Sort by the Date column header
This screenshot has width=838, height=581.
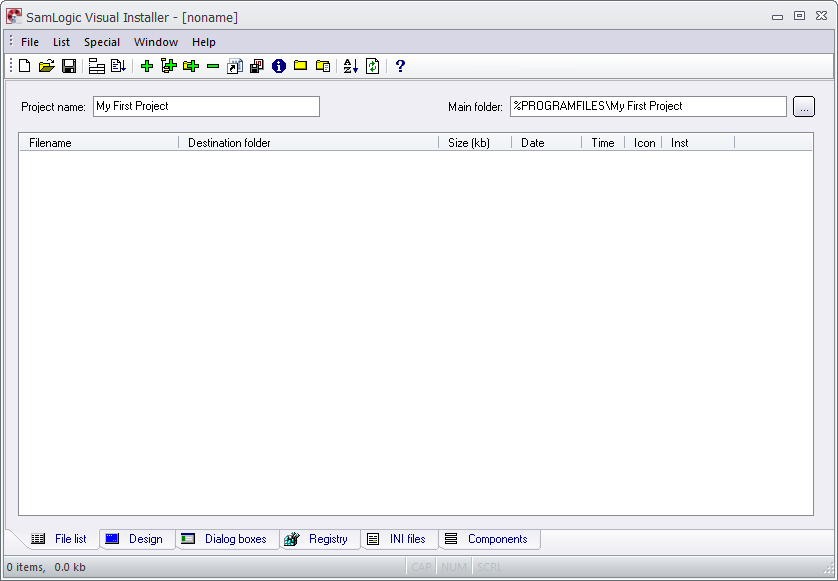click(547, 143)
